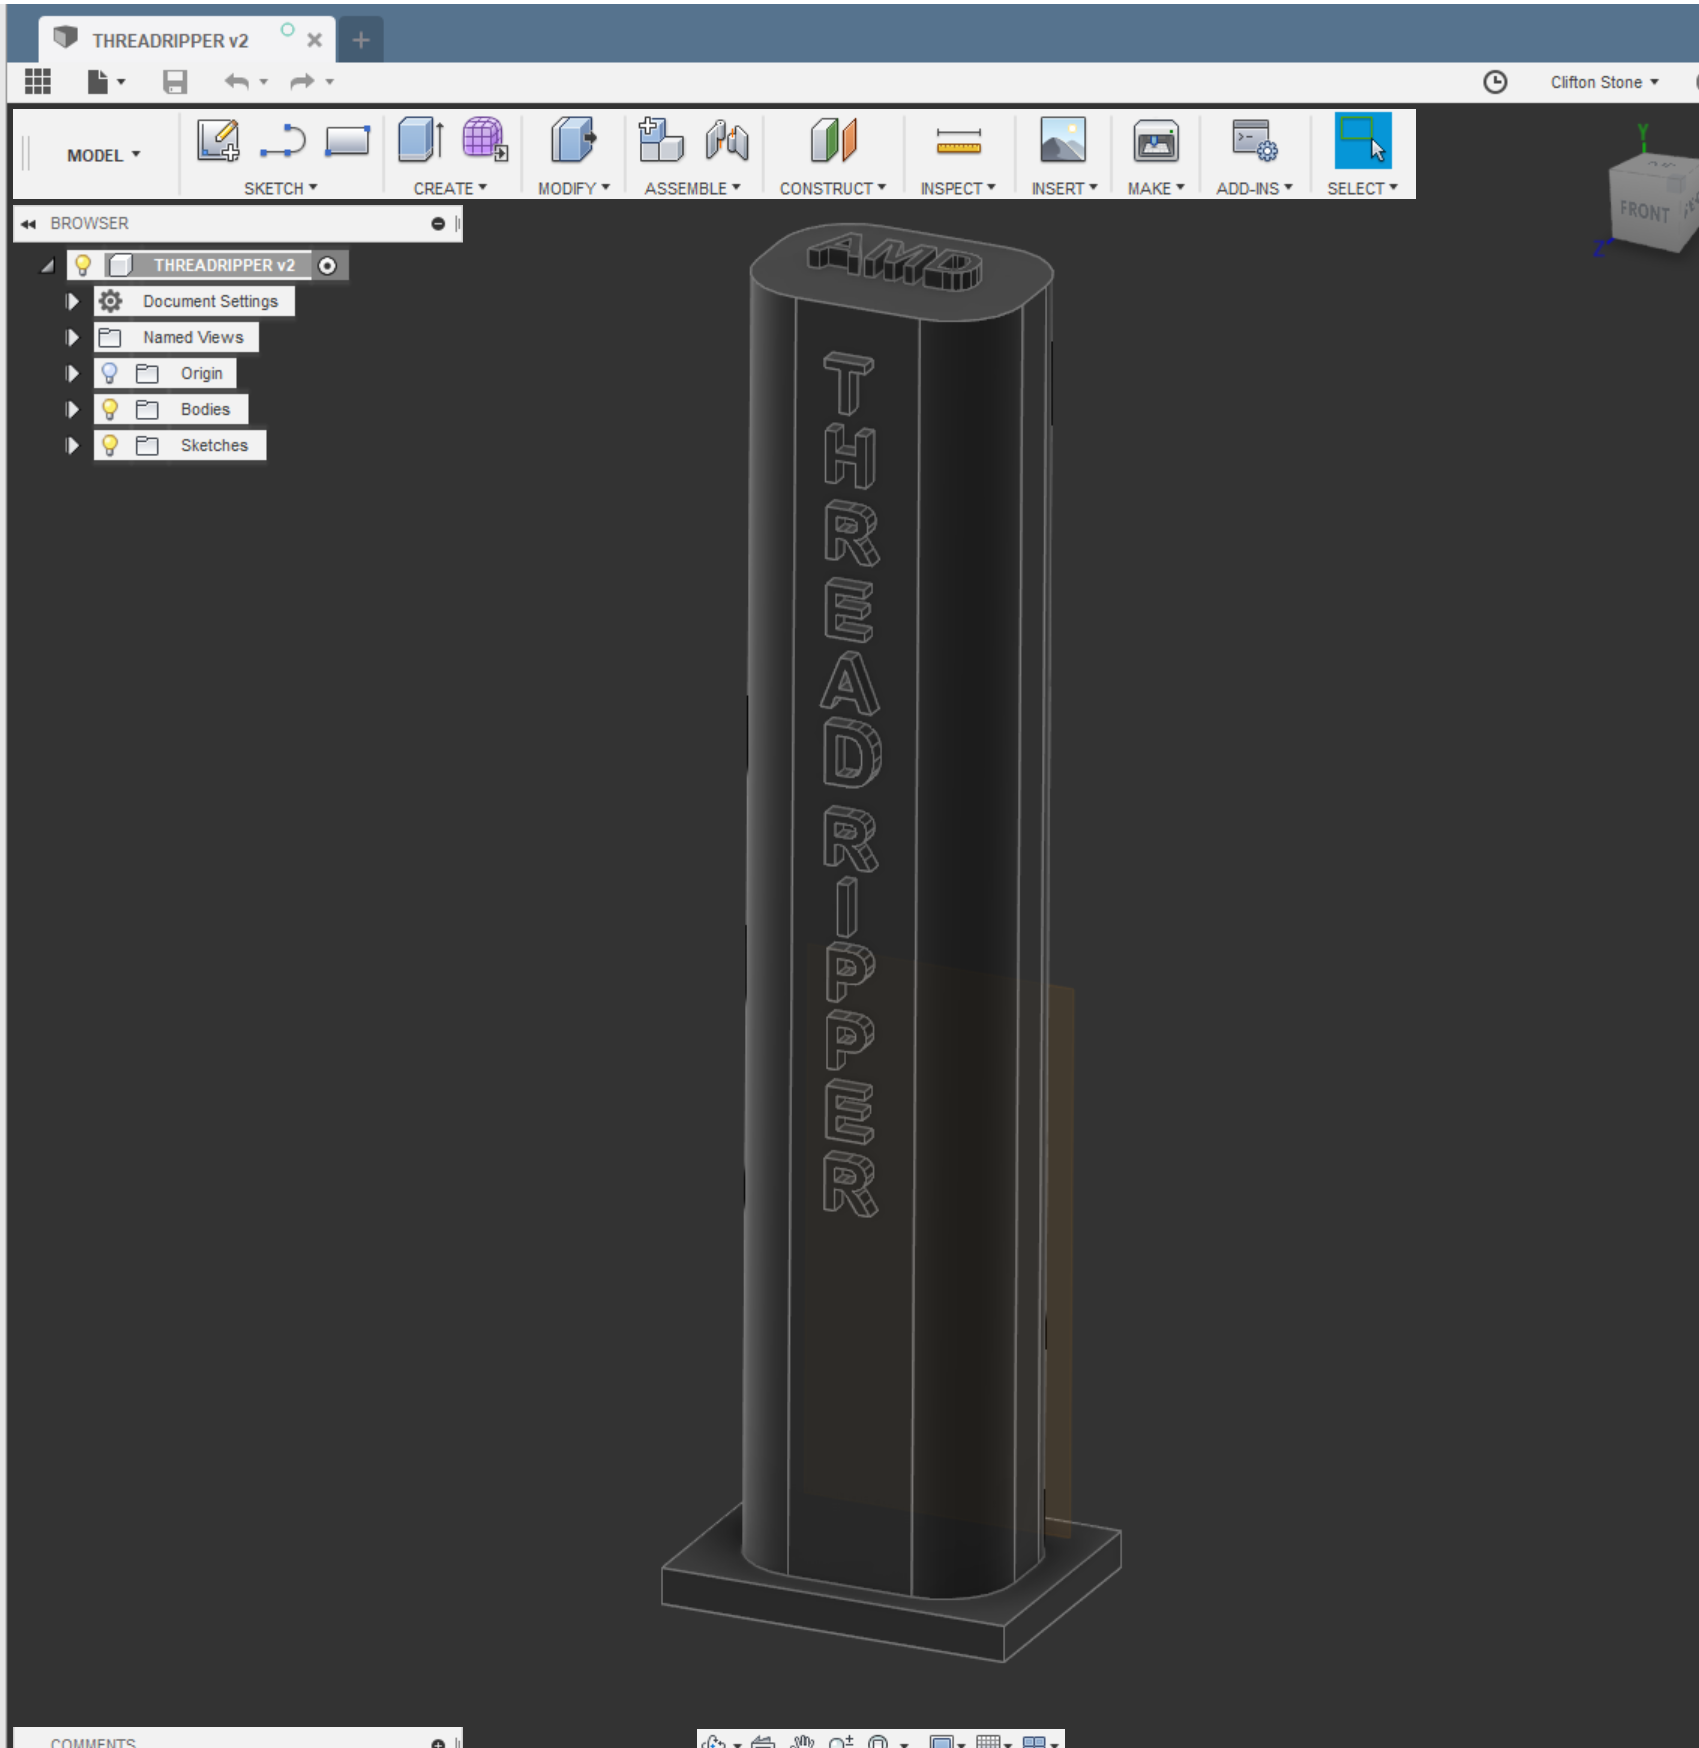Viewport: 1699px width, 1748px height.
Task: Expand the Document Settings node
Action: 72,301
